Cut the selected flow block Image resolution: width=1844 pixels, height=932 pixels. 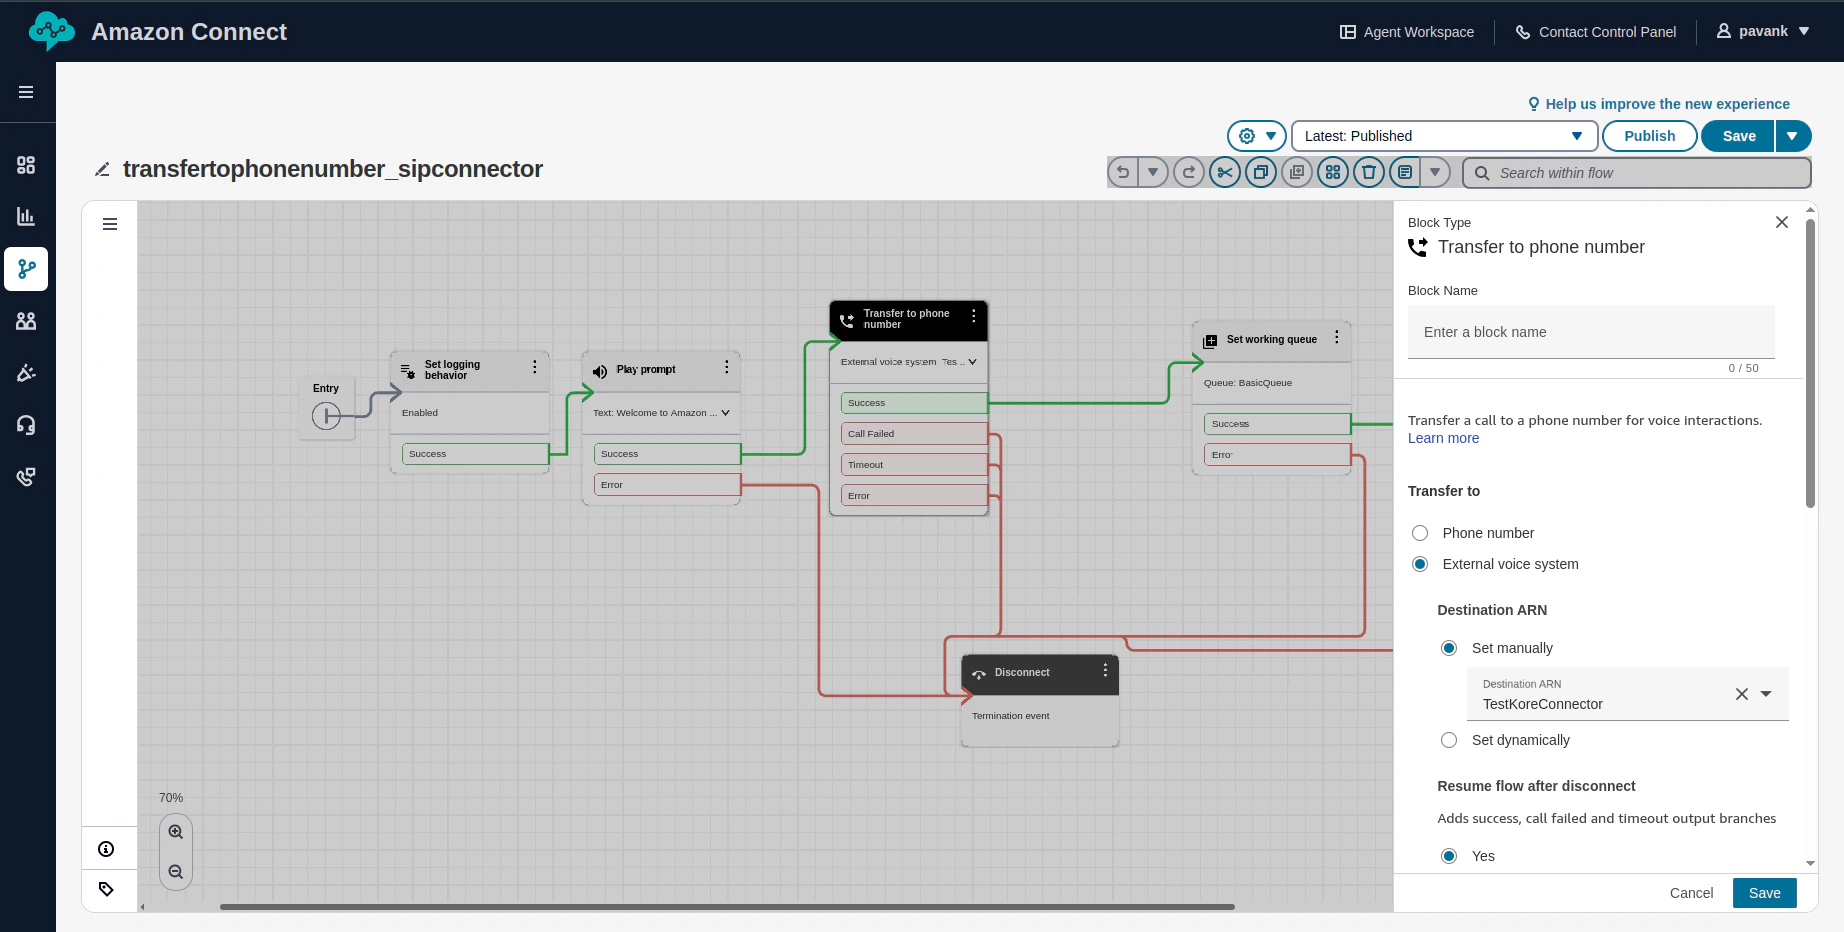click(x=1224, y=171)
